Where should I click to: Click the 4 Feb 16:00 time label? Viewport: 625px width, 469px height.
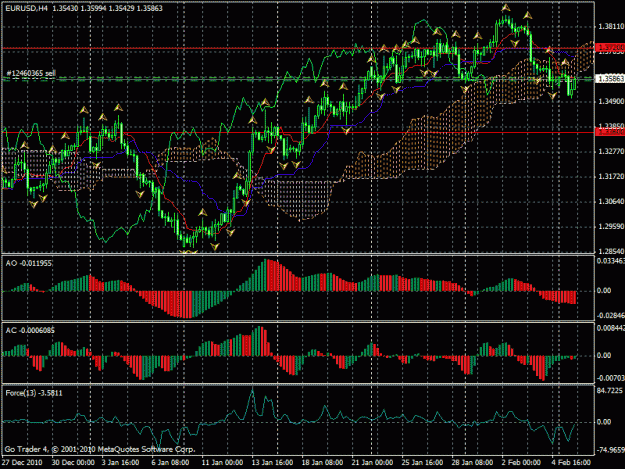[571, 462]
